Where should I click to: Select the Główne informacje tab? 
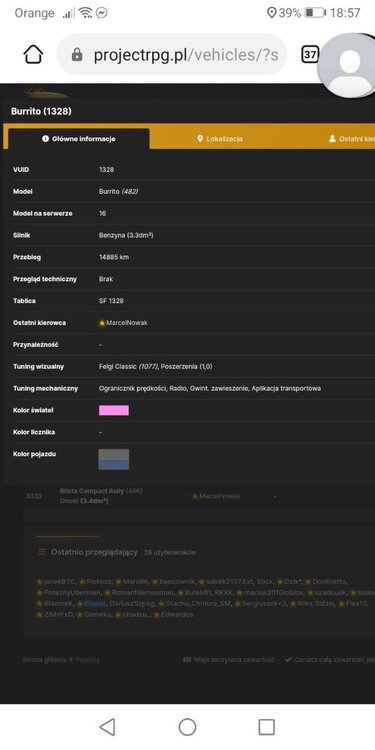tap(79, 139)
